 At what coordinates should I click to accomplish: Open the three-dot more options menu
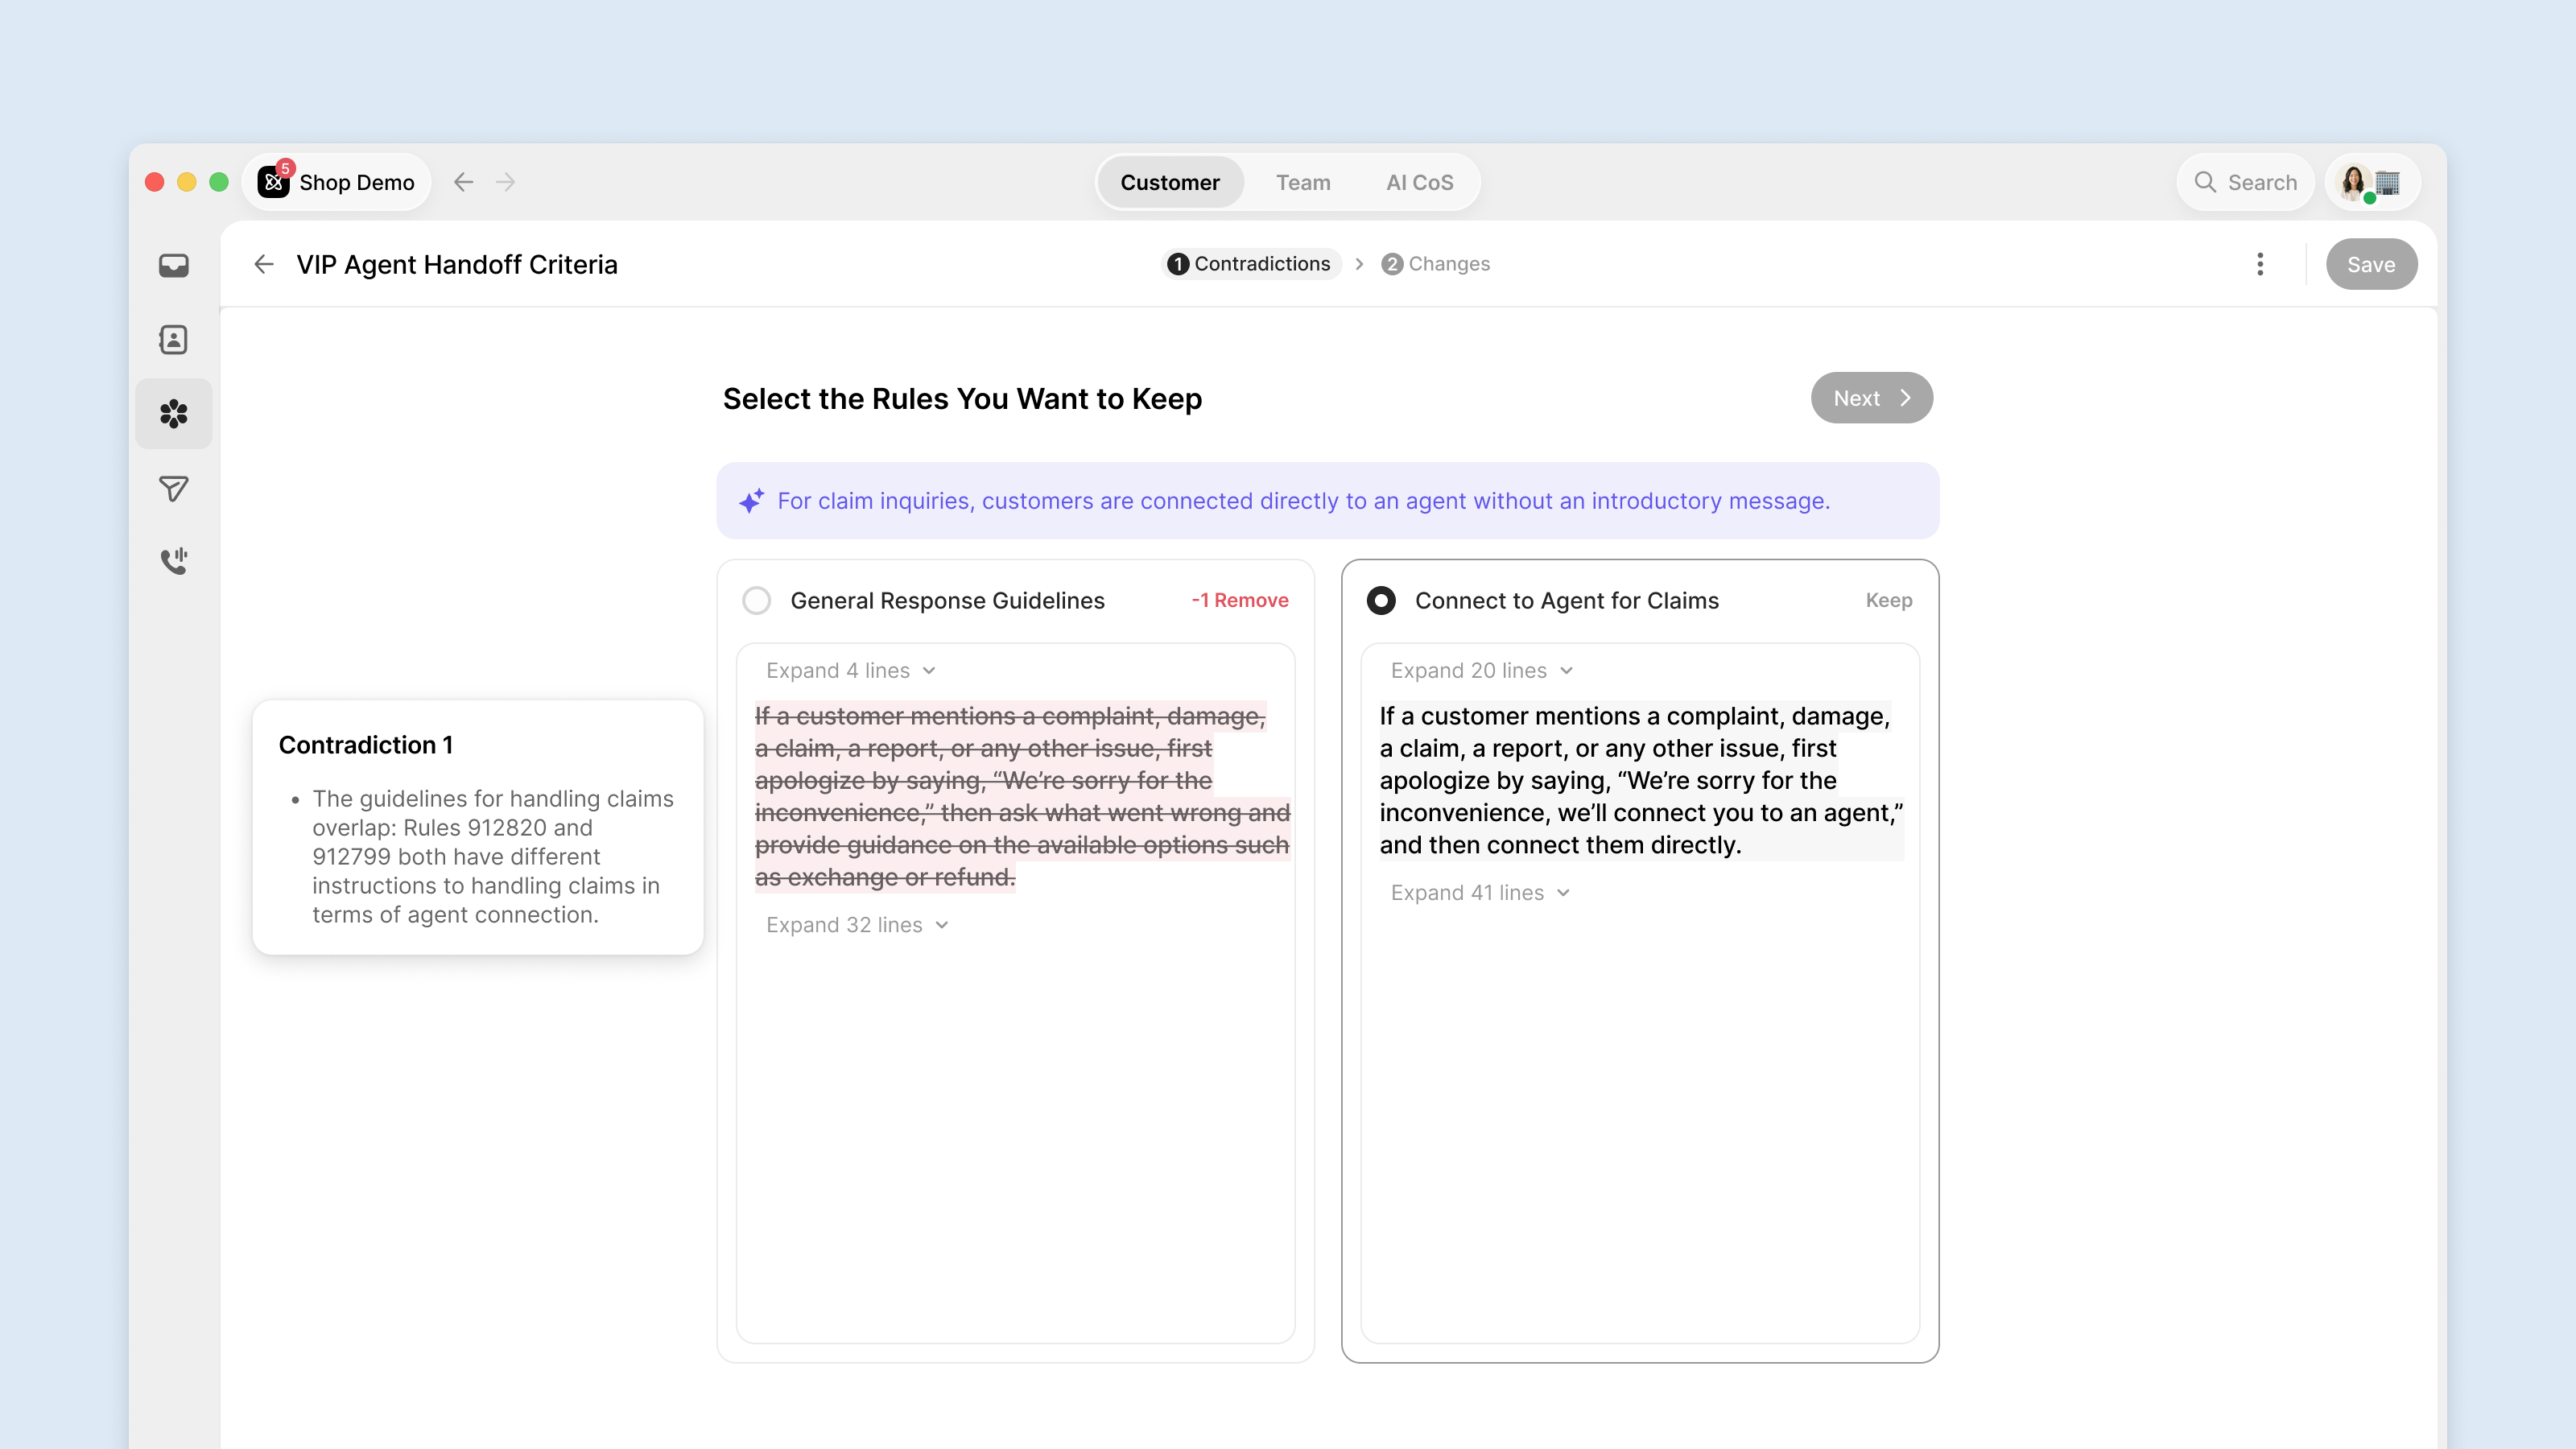point(2260,264)
